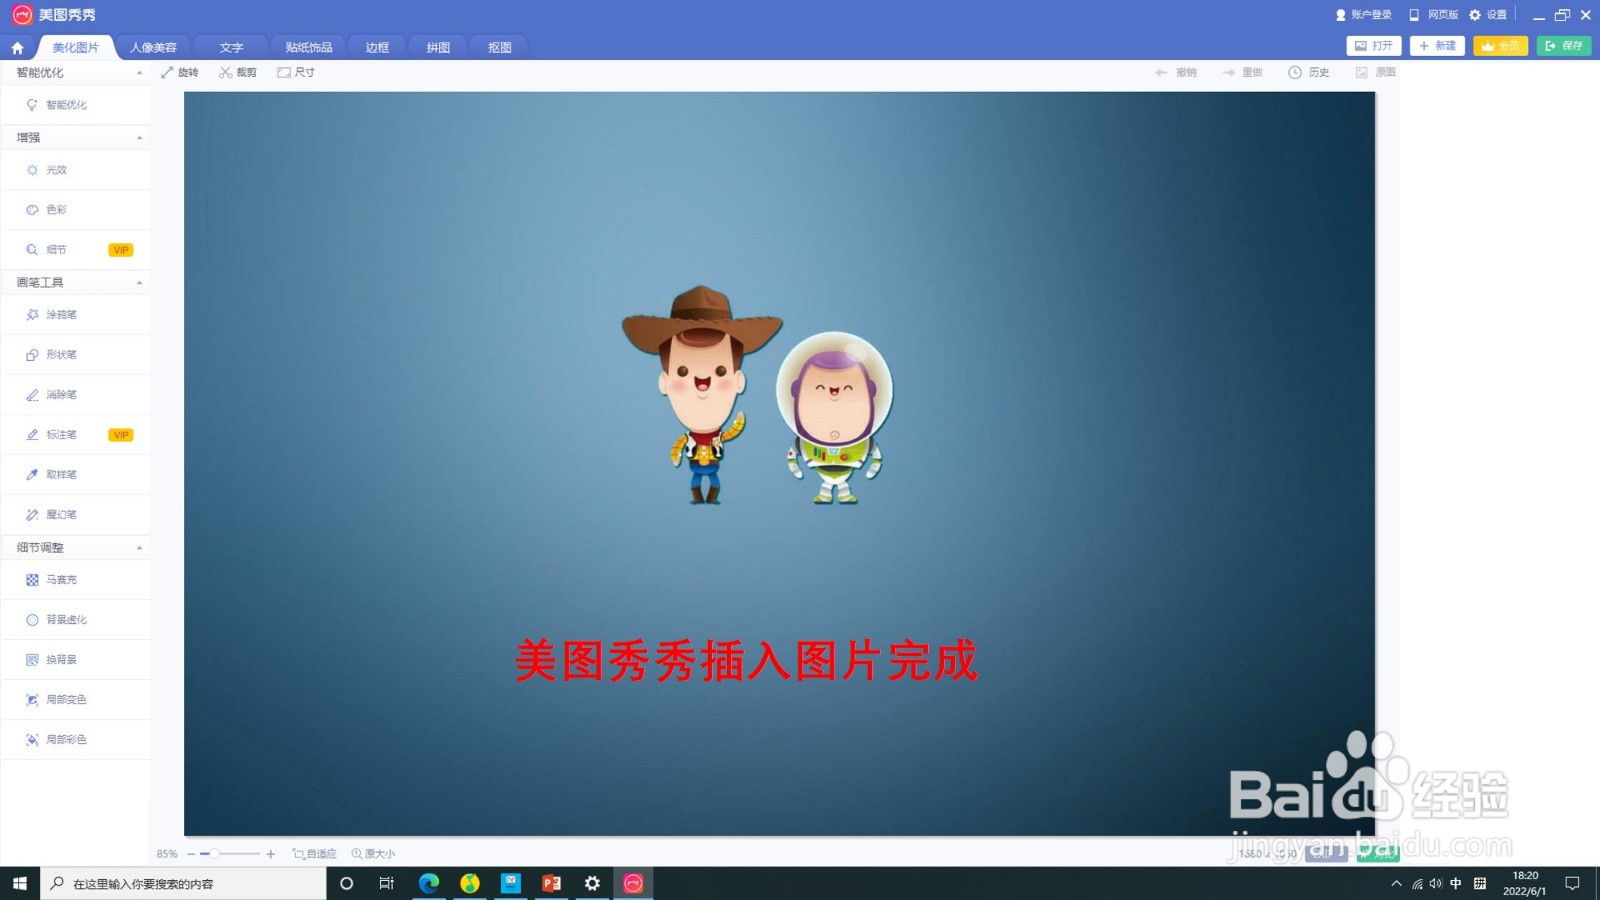Open the 历史 history list
Viewport: 1600px width, 900px height.
[1309, 72]
